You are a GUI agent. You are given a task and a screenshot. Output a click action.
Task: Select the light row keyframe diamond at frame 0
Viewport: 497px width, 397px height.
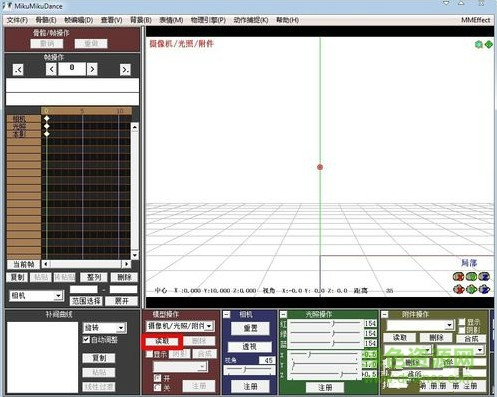pos(47,126)
